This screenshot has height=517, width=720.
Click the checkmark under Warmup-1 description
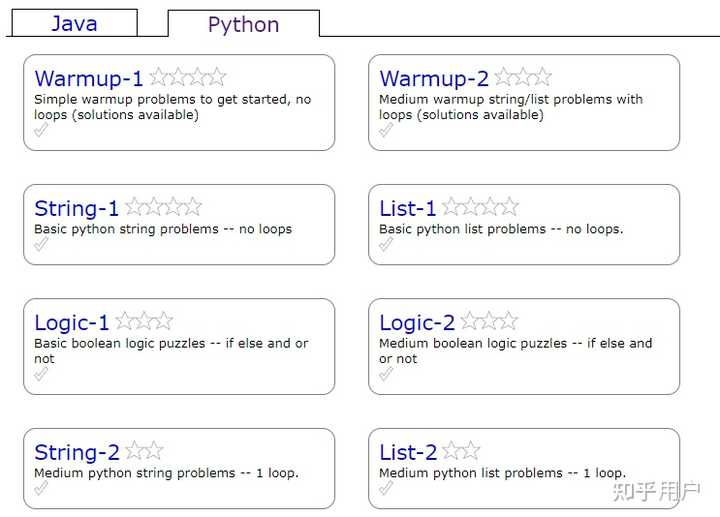click(41, 131)
